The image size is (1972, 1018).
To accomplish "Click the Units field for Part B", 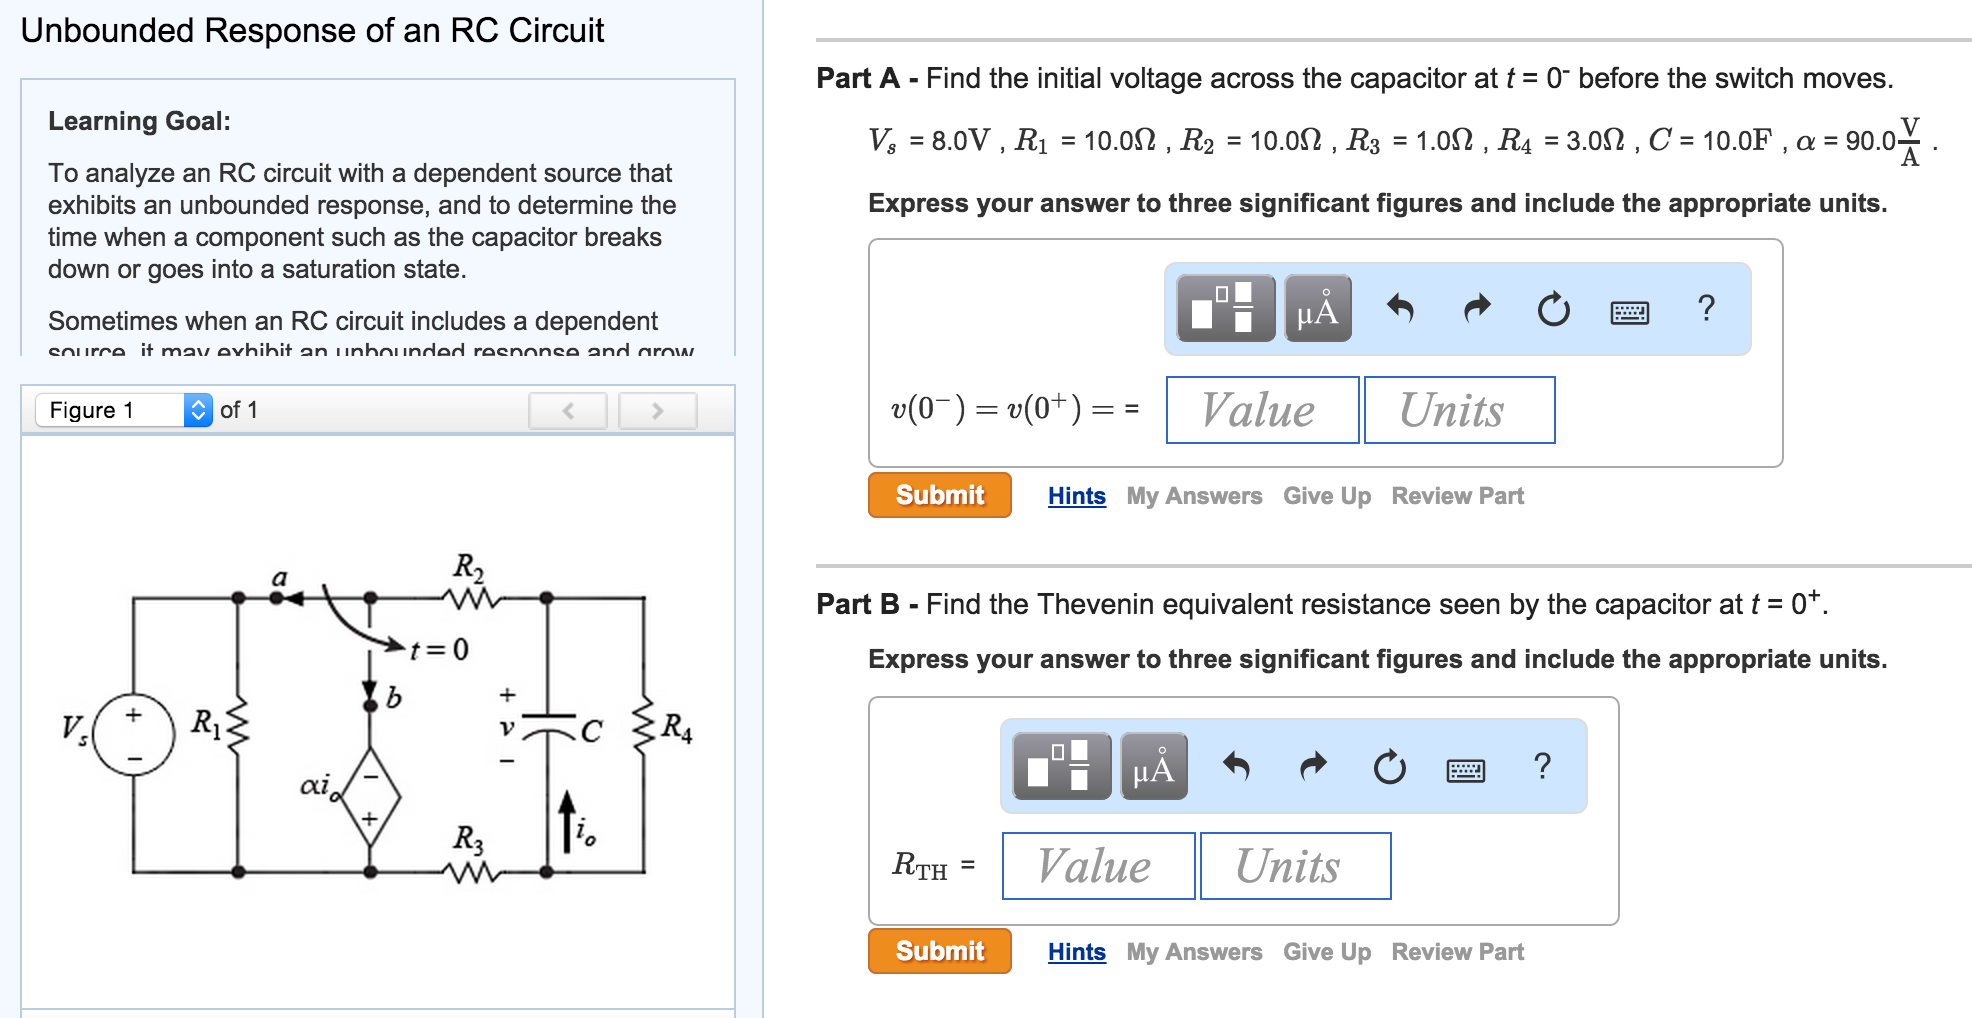I will click(x=1294, y=866).
